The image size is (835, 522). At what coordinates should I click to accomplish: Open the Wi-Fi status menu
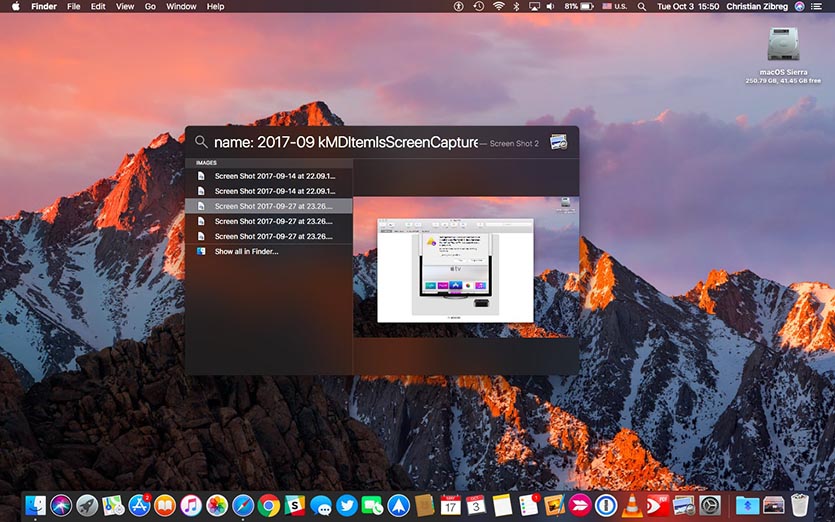pos(497,6)
